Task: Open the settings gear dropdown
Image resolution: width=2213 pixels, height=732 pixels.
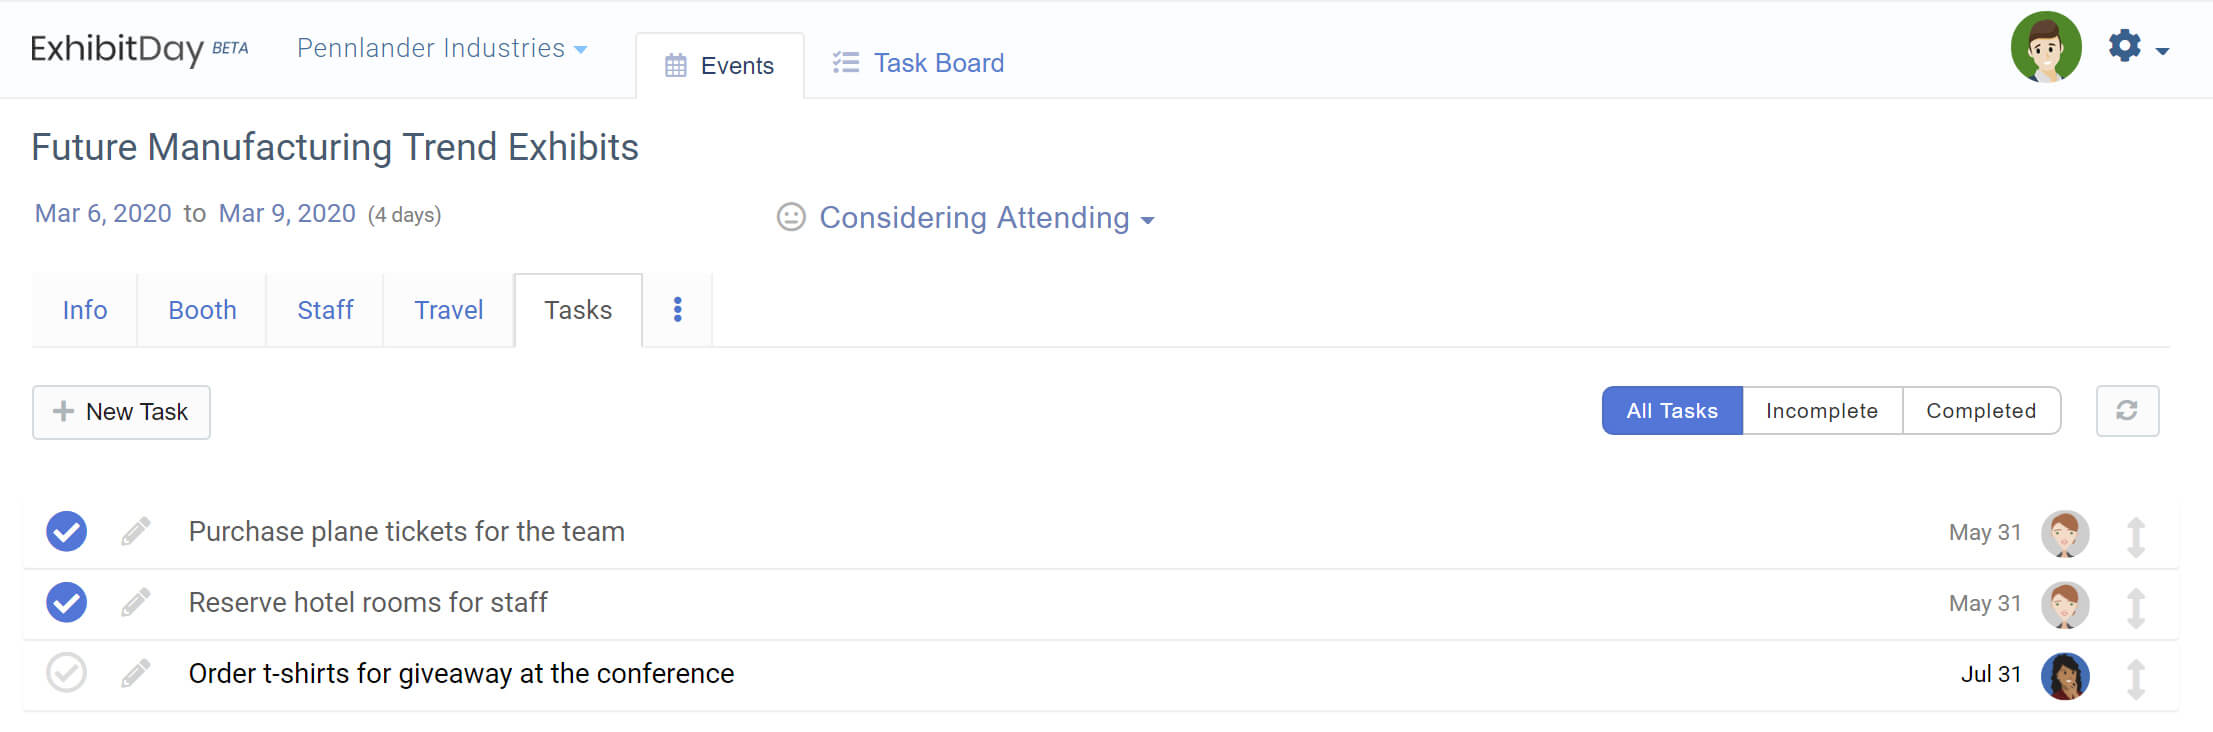Action: pos(2137,47)
